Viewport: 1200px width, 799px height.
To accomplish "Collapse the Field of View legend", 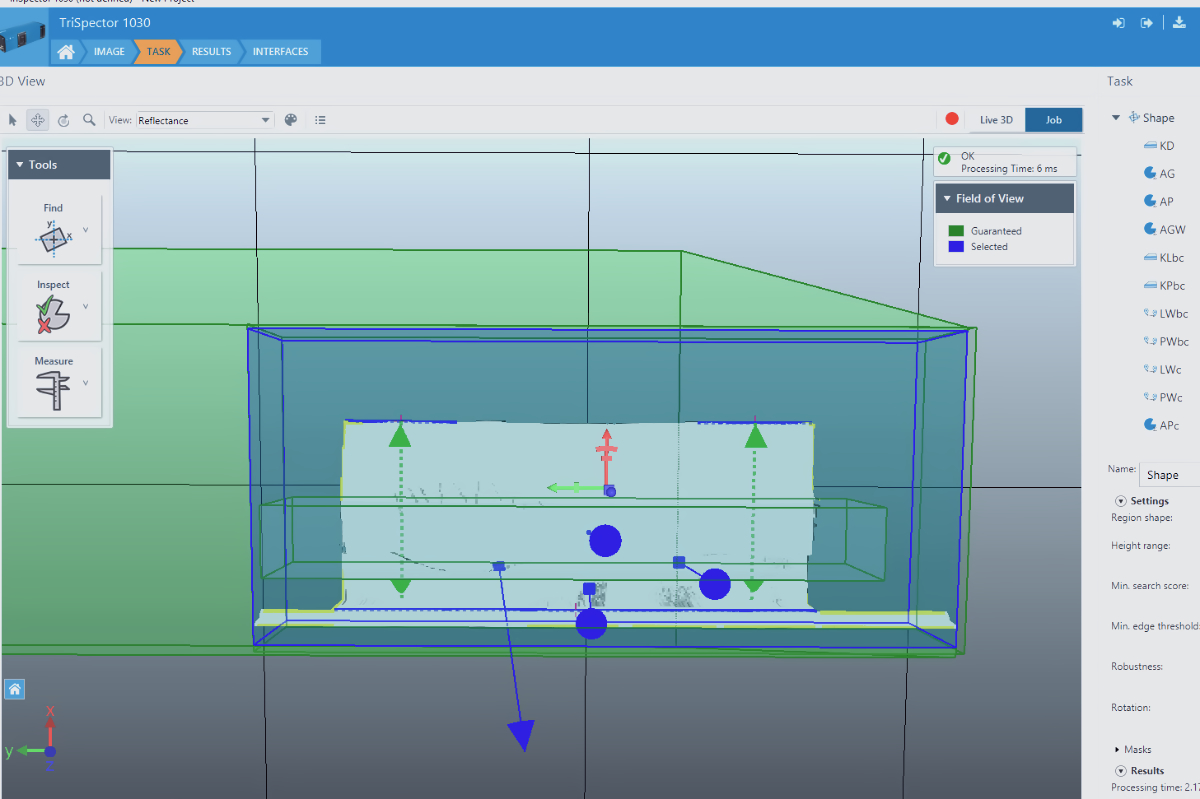I will (x=945, y=198).
